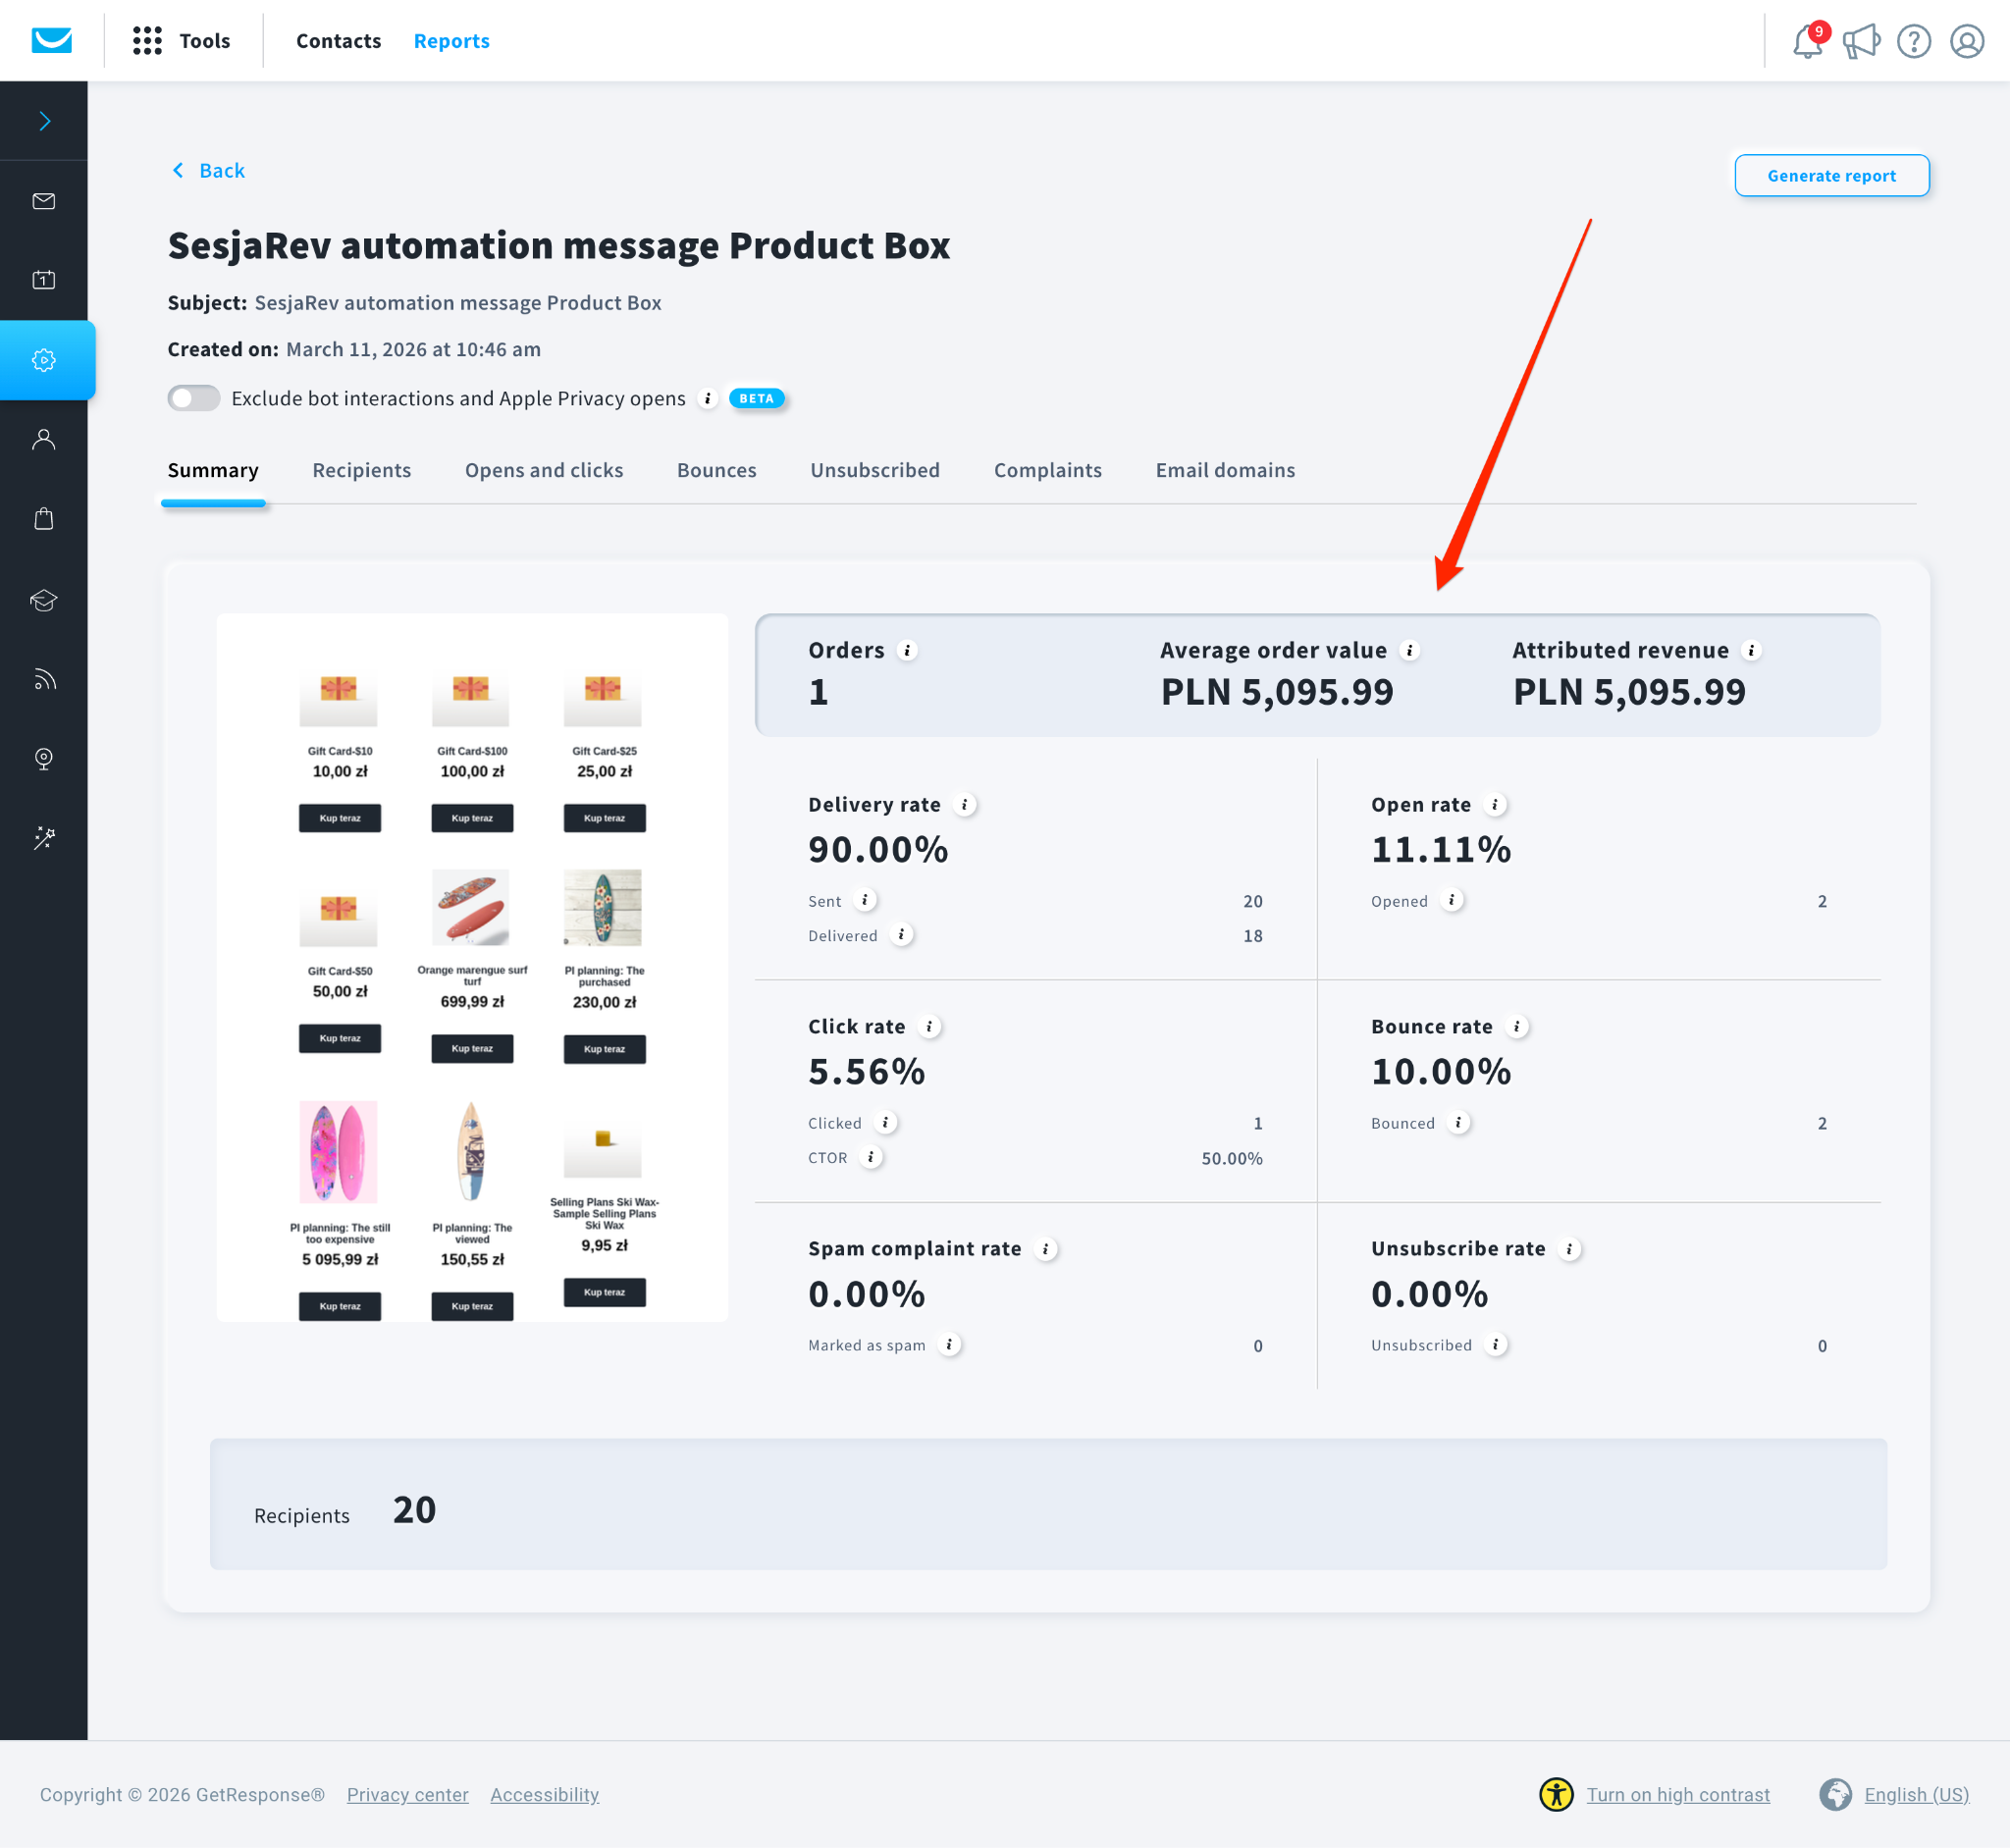Open the shopping bag sidebar icon

click(x=44, y=518)
